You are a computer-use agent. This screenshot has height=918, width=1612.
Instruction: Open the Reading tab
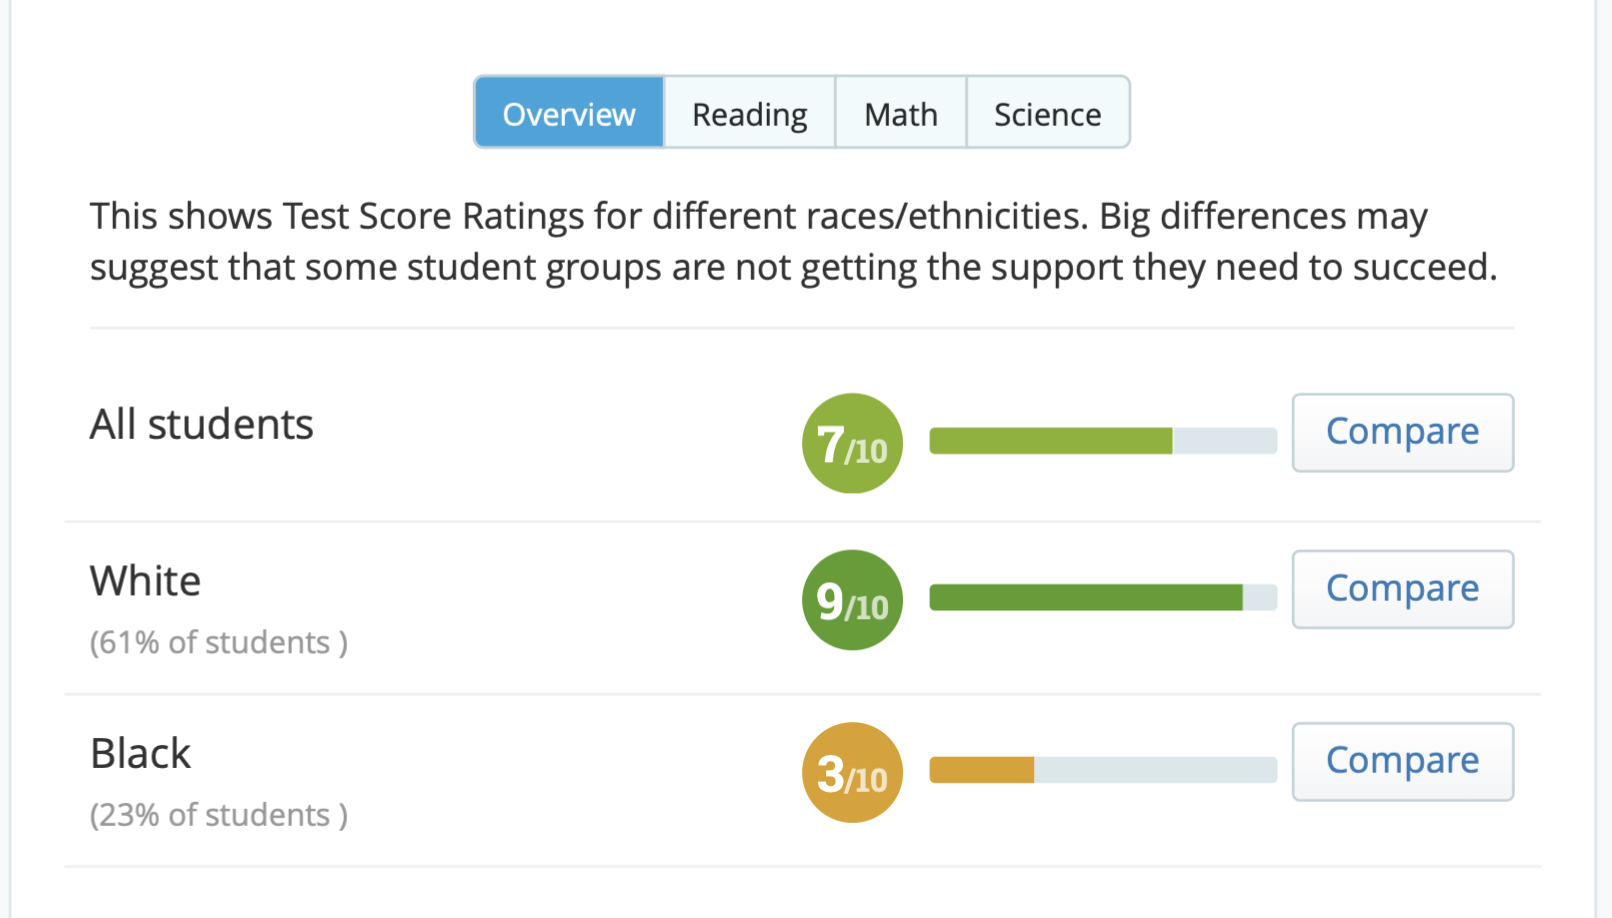[750, 113]
